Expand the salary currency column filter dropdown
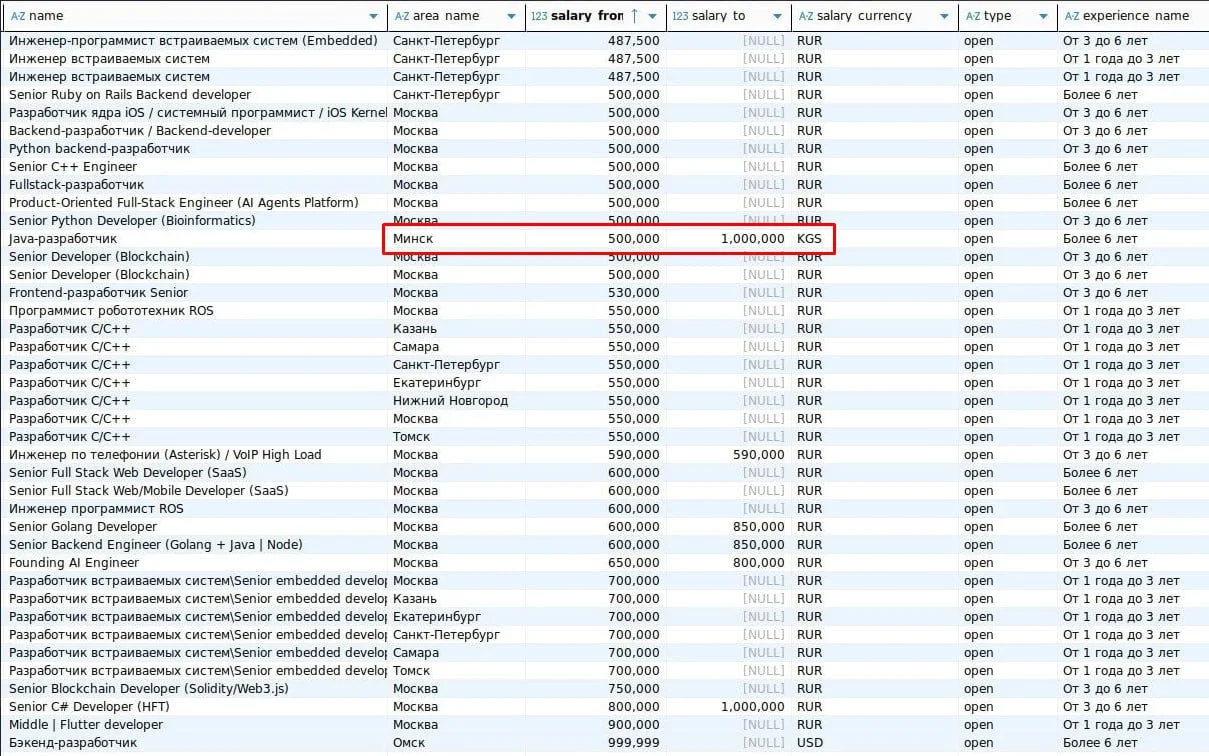1209x756 pixels. (944, 16)
